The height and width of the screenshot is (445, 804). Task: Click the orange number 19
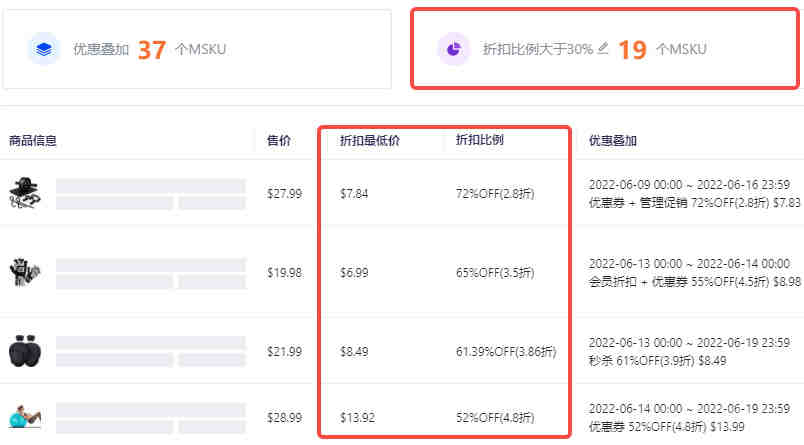(632, 50)
